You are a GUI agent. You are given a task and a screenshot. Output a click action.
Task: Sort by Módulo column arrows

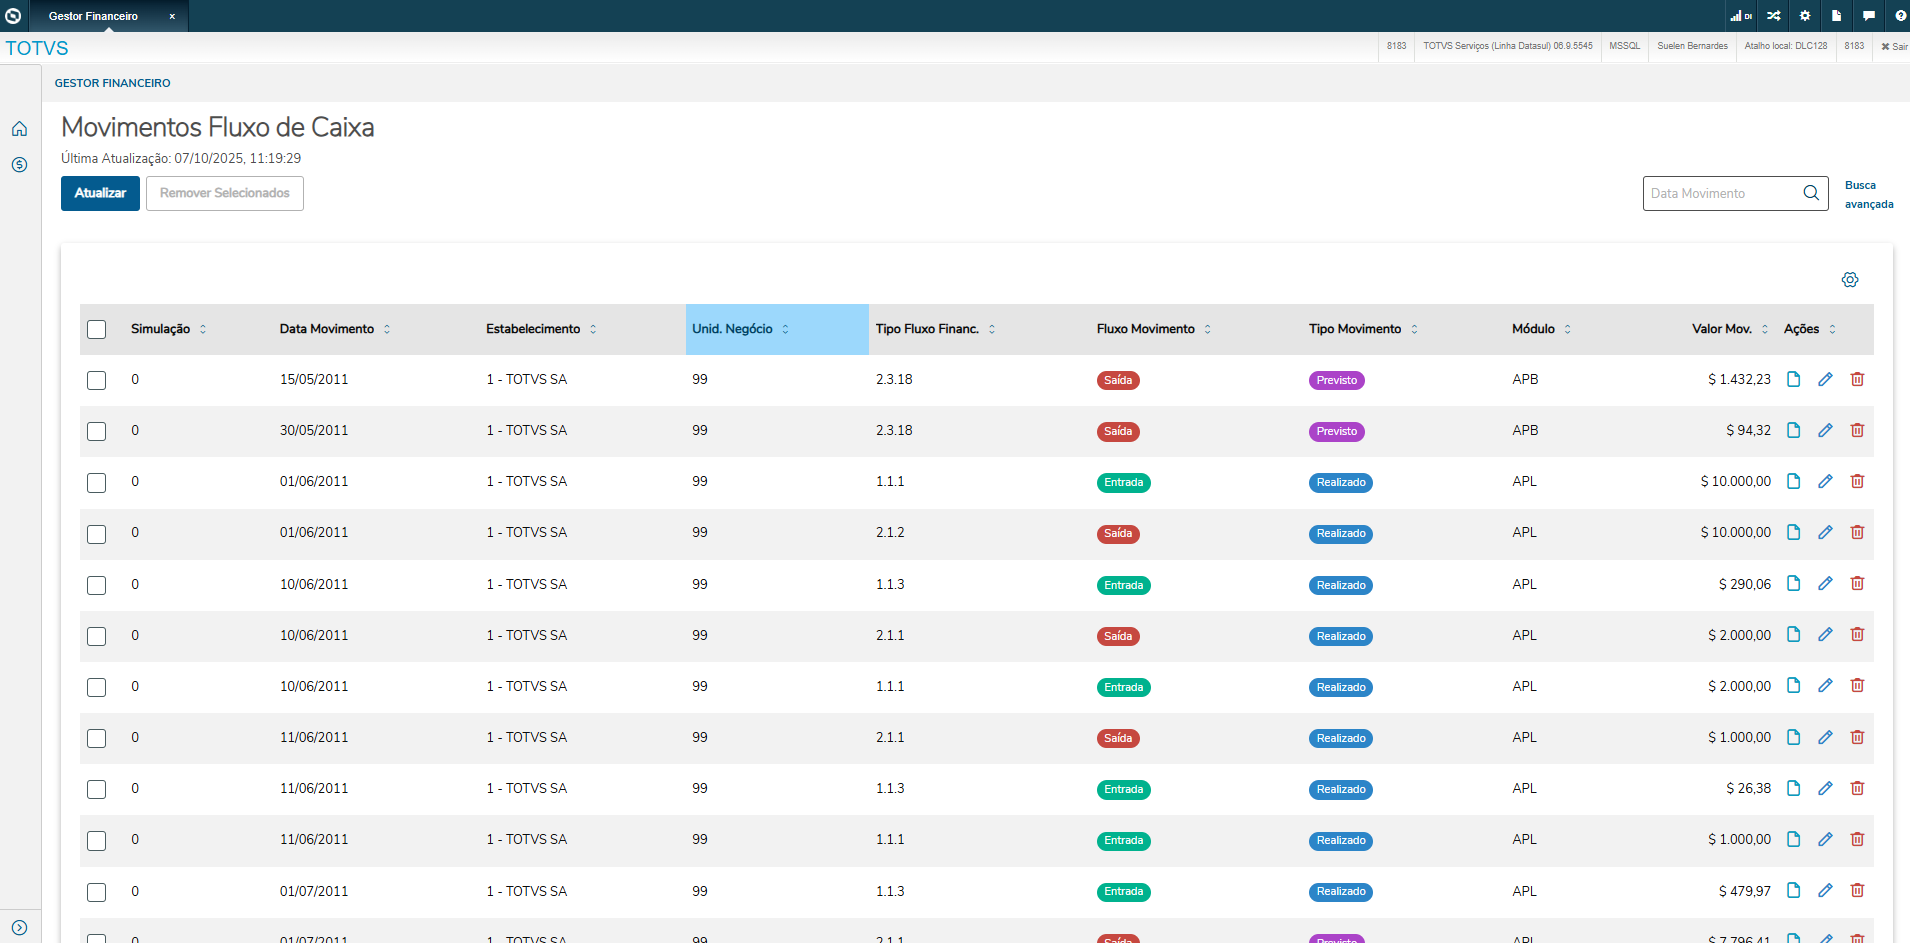click(x=1568, y=329)
